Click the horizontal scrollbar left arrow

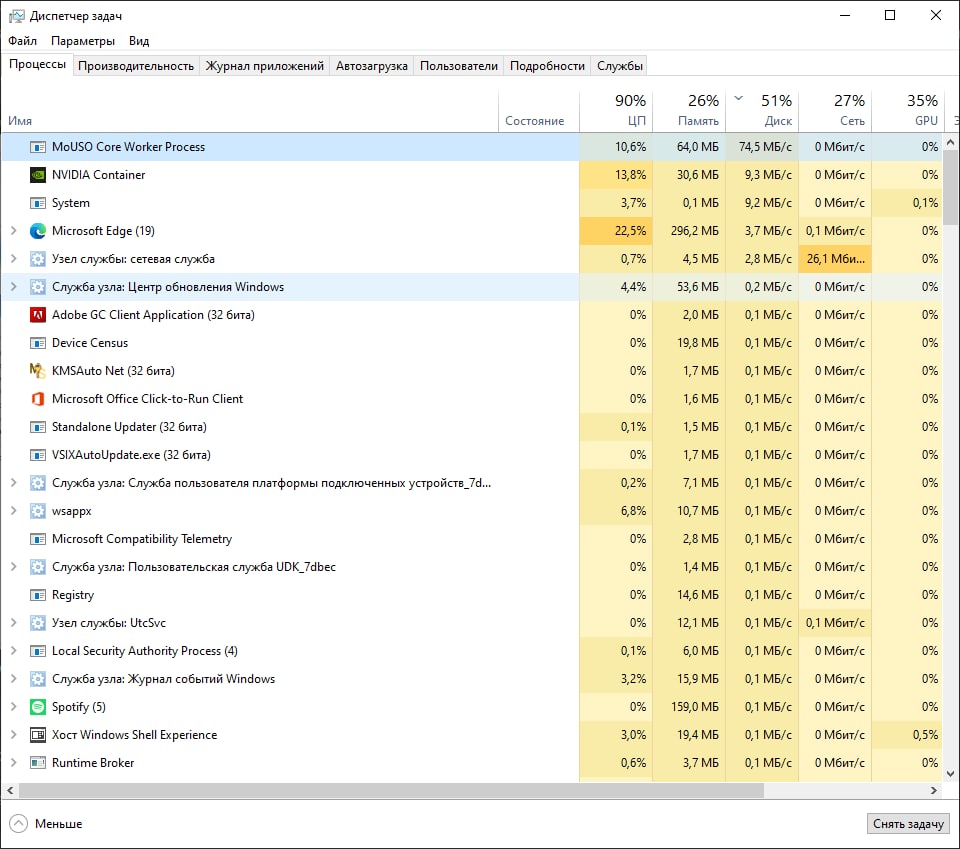(10, 790)
